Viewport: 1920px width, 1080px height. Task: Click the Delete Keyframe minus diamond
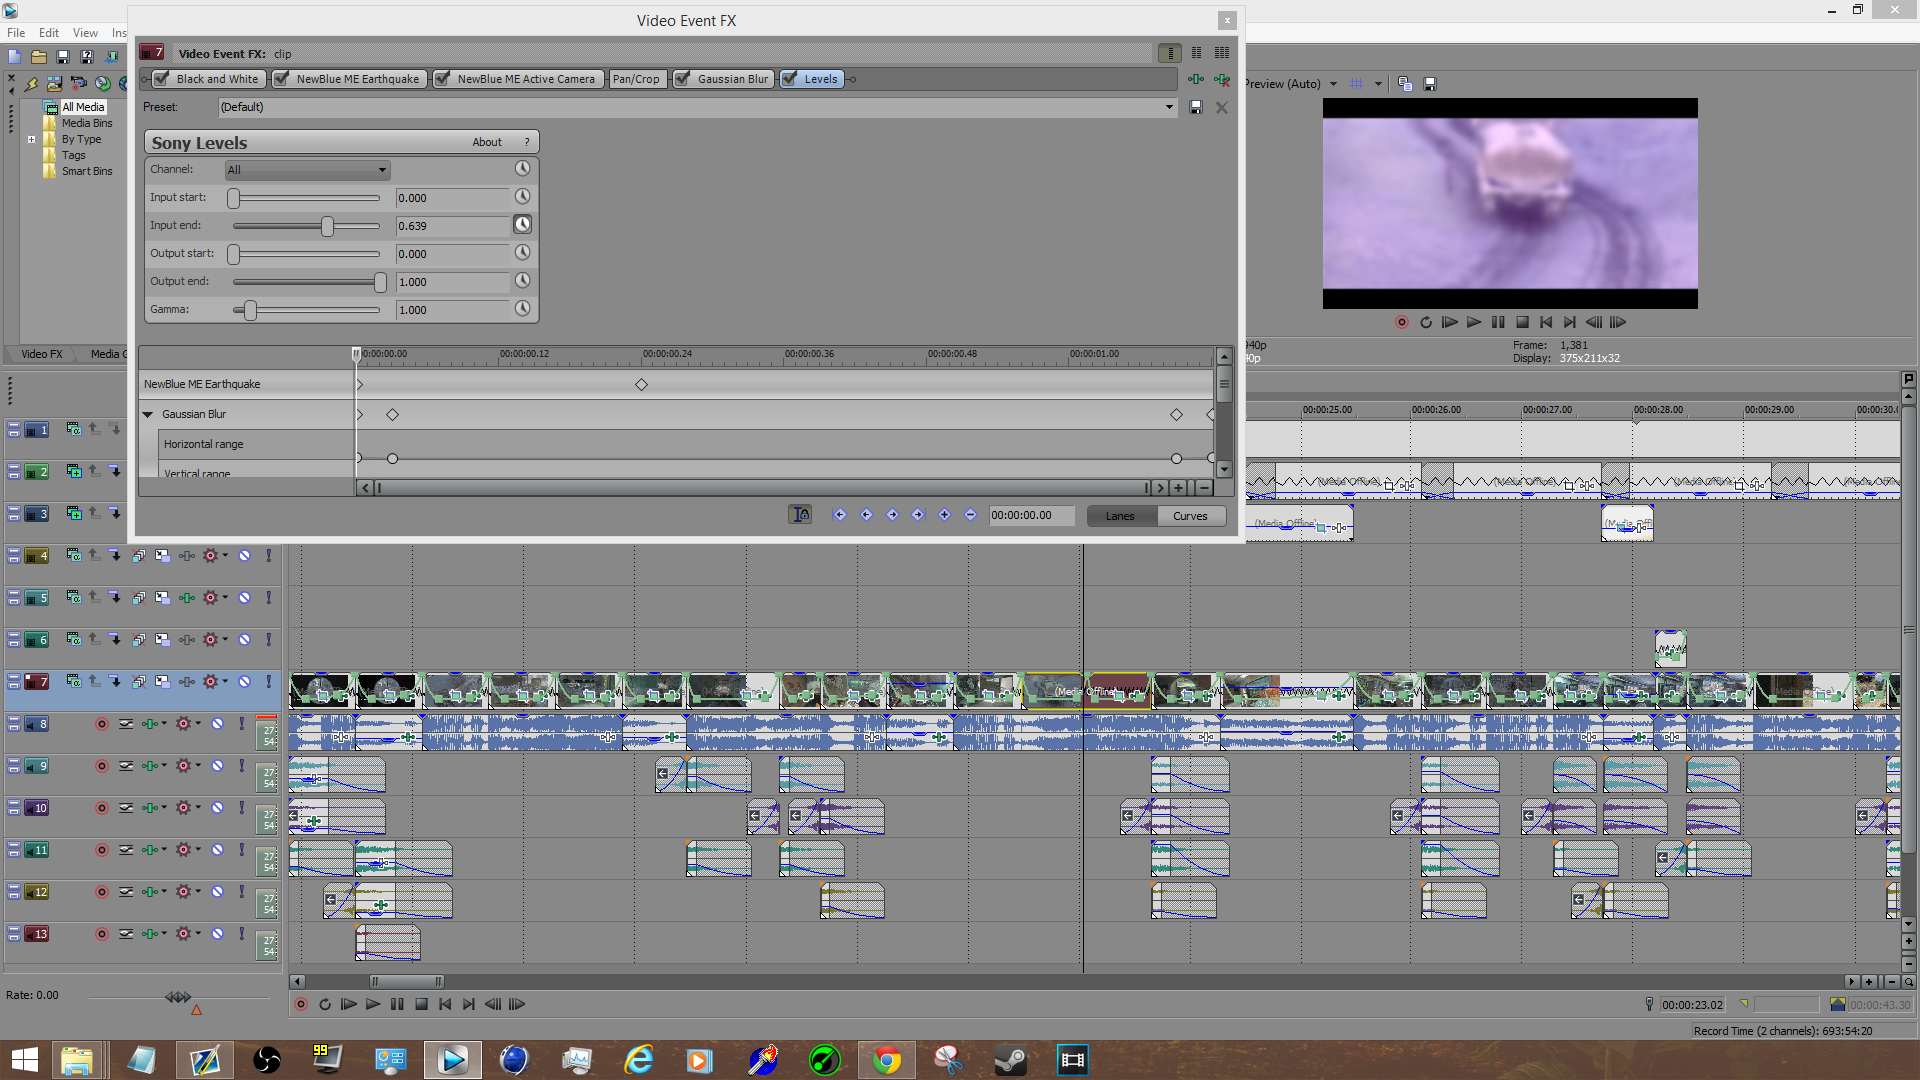coord(970,515)
